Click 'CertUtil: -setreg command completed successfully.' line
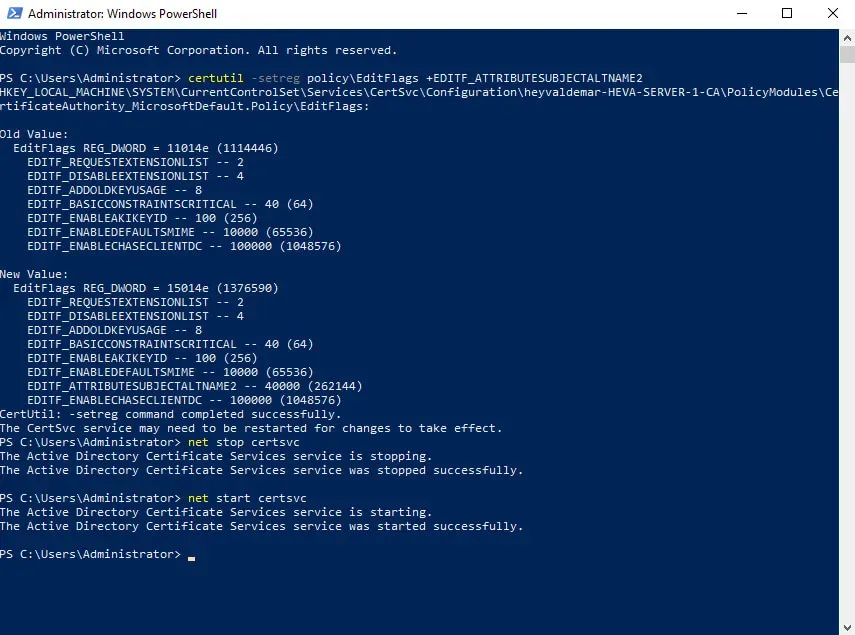 click(171, 414)
